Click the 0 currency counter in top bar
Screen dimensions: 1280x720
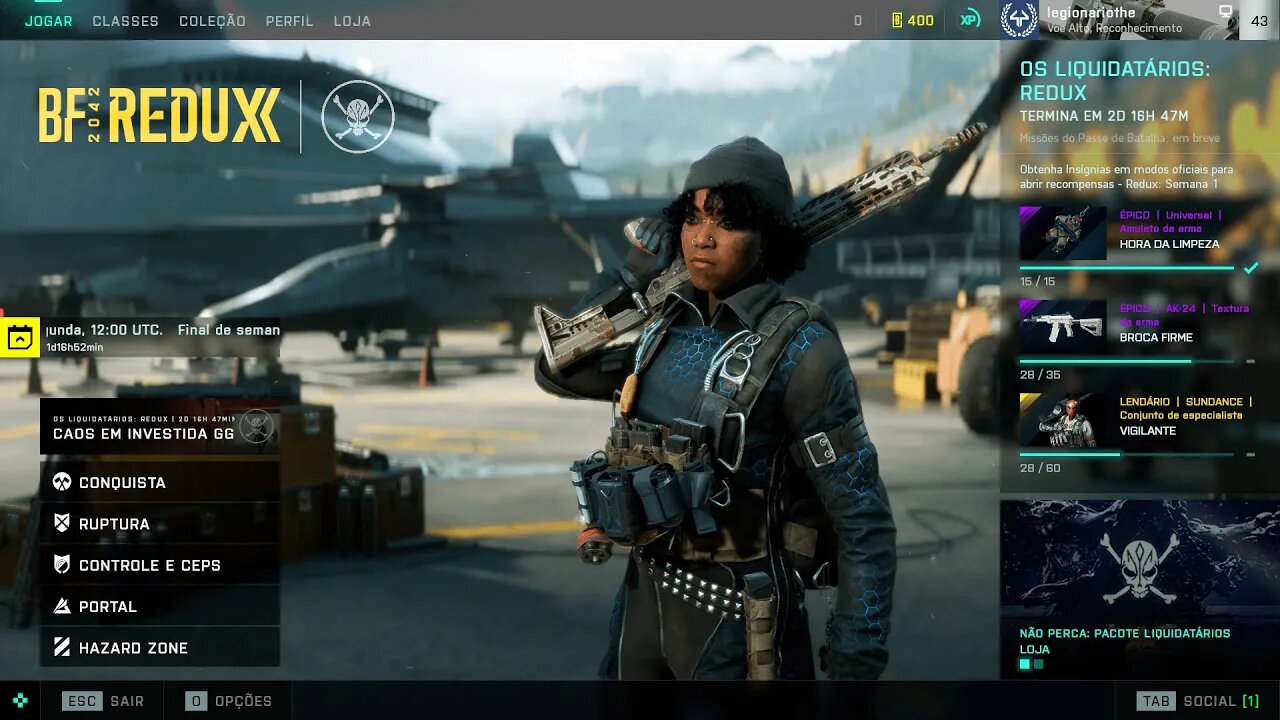tap(858, 21)
